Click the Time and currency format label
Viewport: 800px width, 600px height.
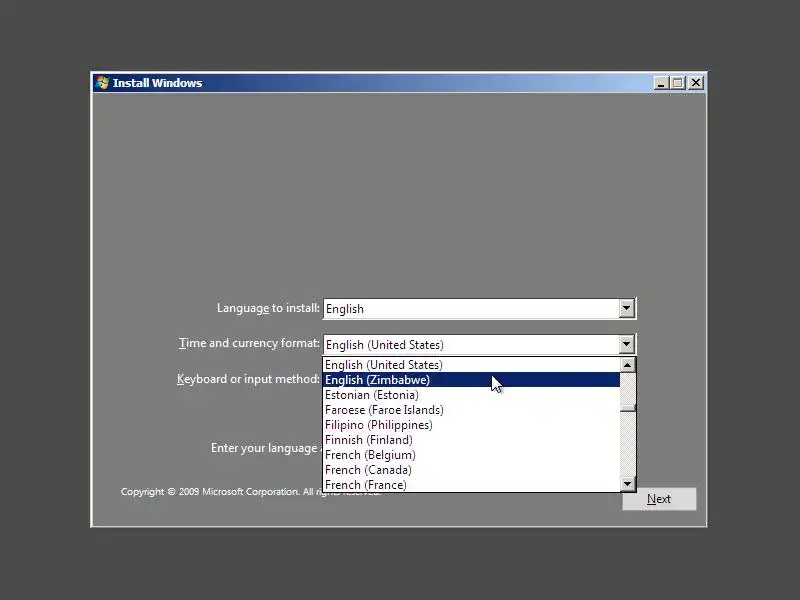click(249, 343)
